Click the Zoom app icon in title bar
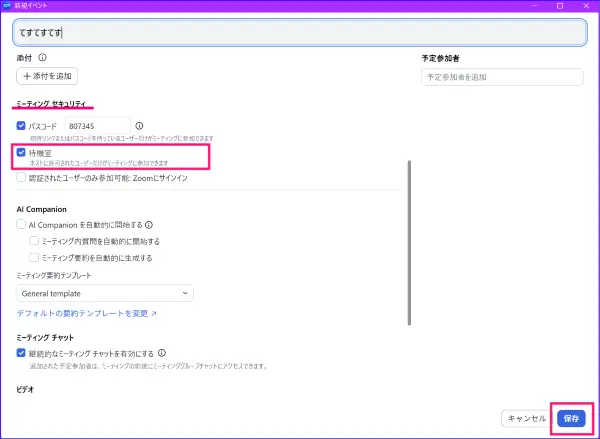Image resolution: width=600 pixels, height=439 pixels. click(x=7, y=6)
